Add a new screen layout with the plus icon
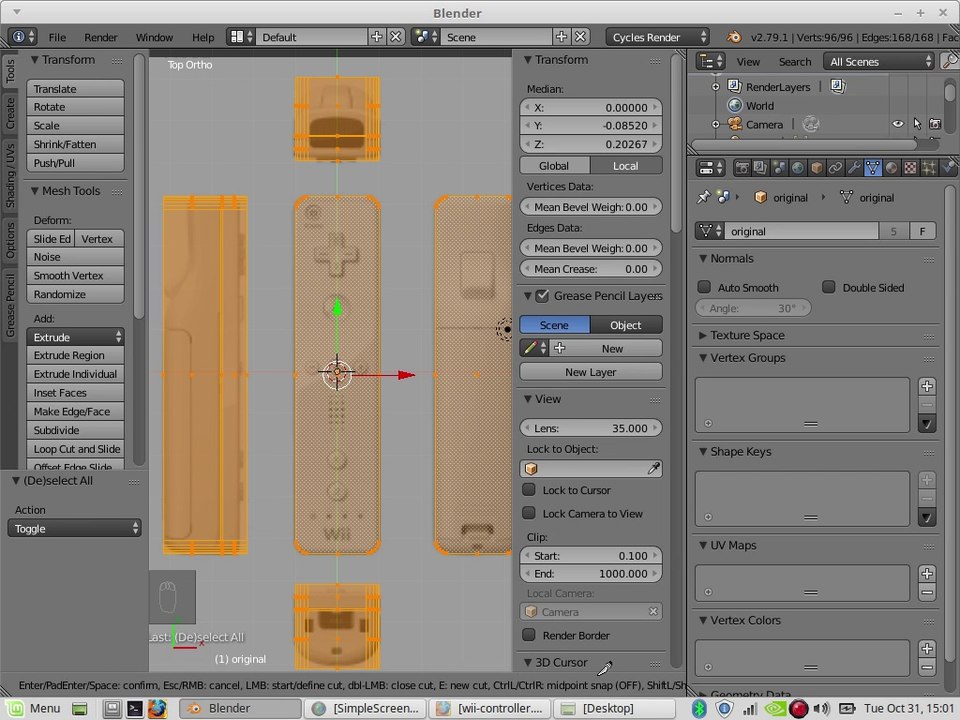This screenshot has height=720, width=960. pos(377,37)
